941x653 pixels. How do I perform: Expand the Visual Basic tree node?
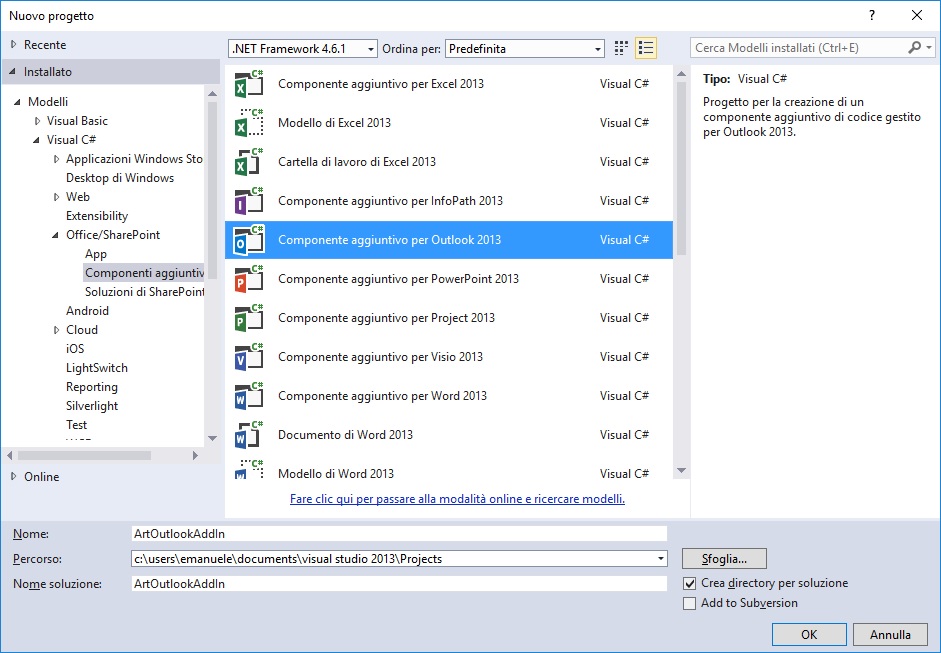tap(37, 121)
